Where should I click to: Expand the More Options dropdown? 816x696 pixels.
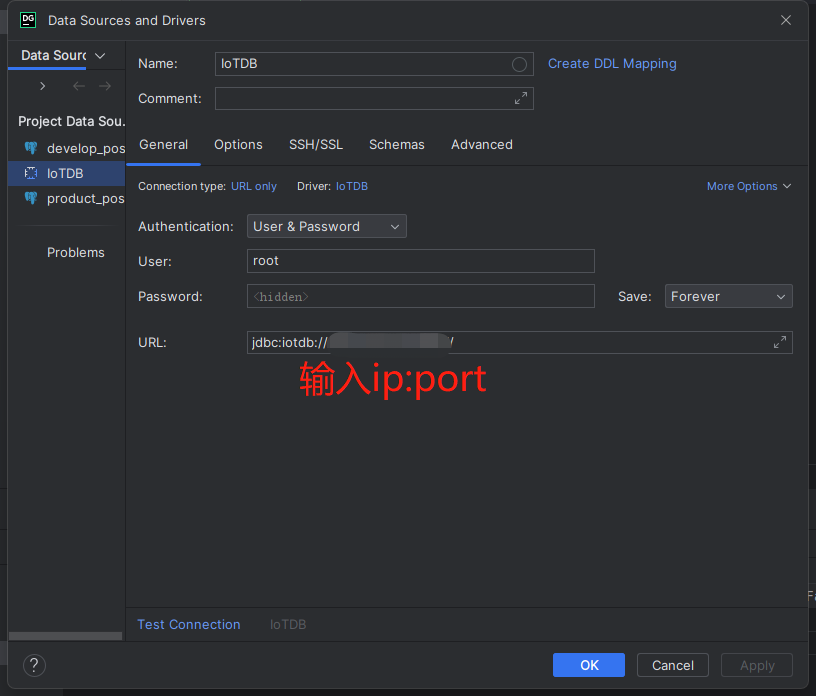pos(749,186)
